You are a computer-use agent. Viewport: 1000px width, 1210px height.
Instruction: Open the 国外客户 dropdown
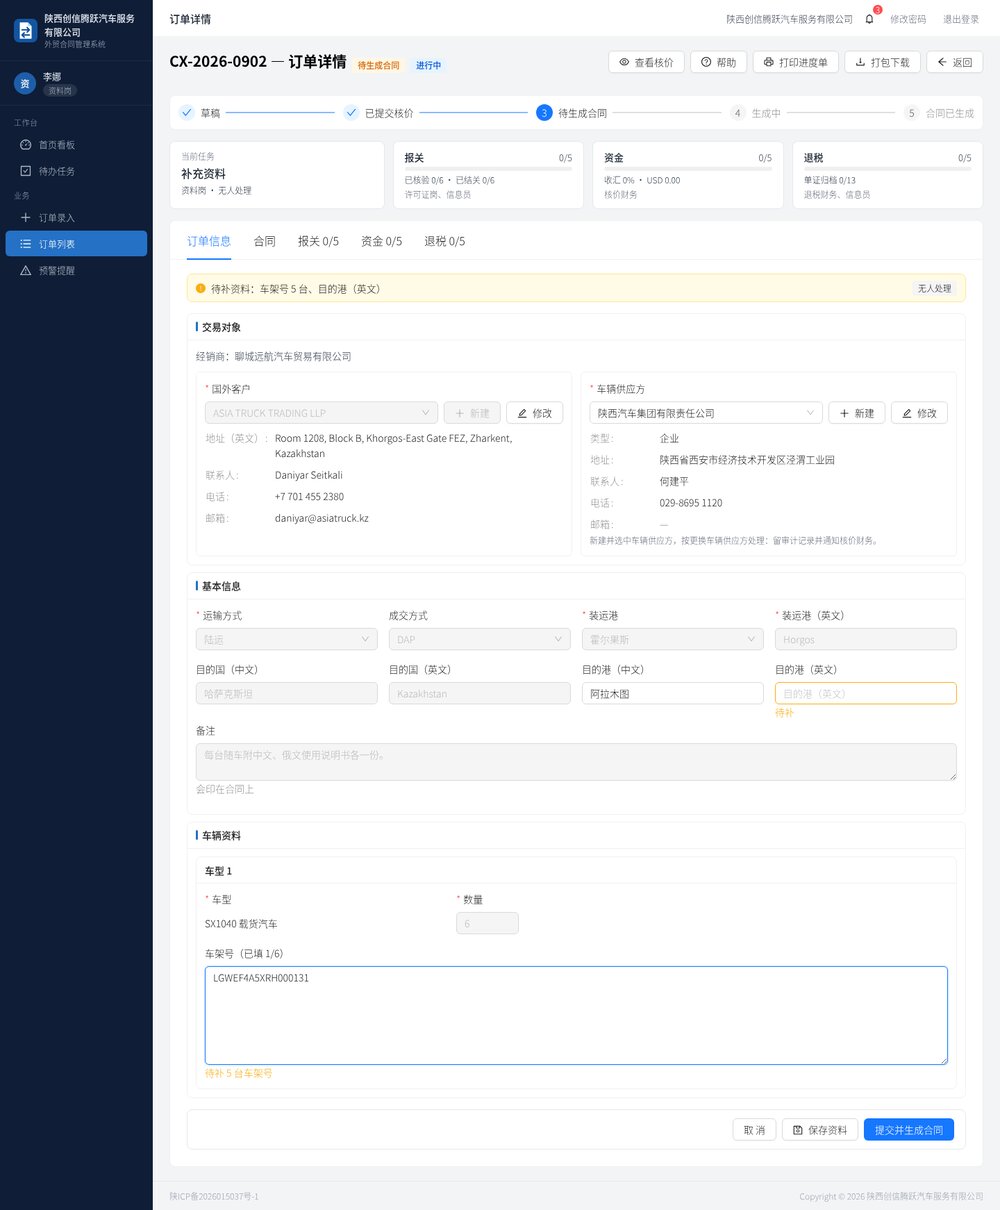[x=321, y=413]
